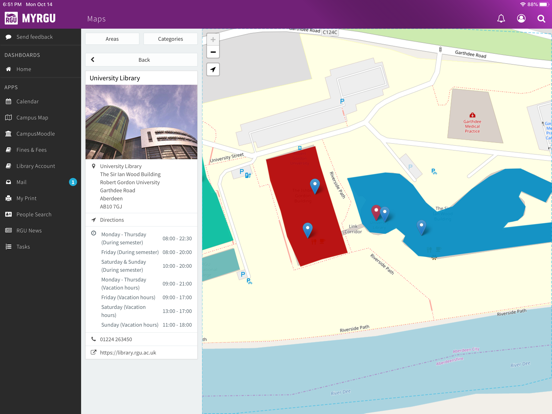Click the back chevron arrow
This screenshot has width=552, height=414.
(x=93, y=59)
